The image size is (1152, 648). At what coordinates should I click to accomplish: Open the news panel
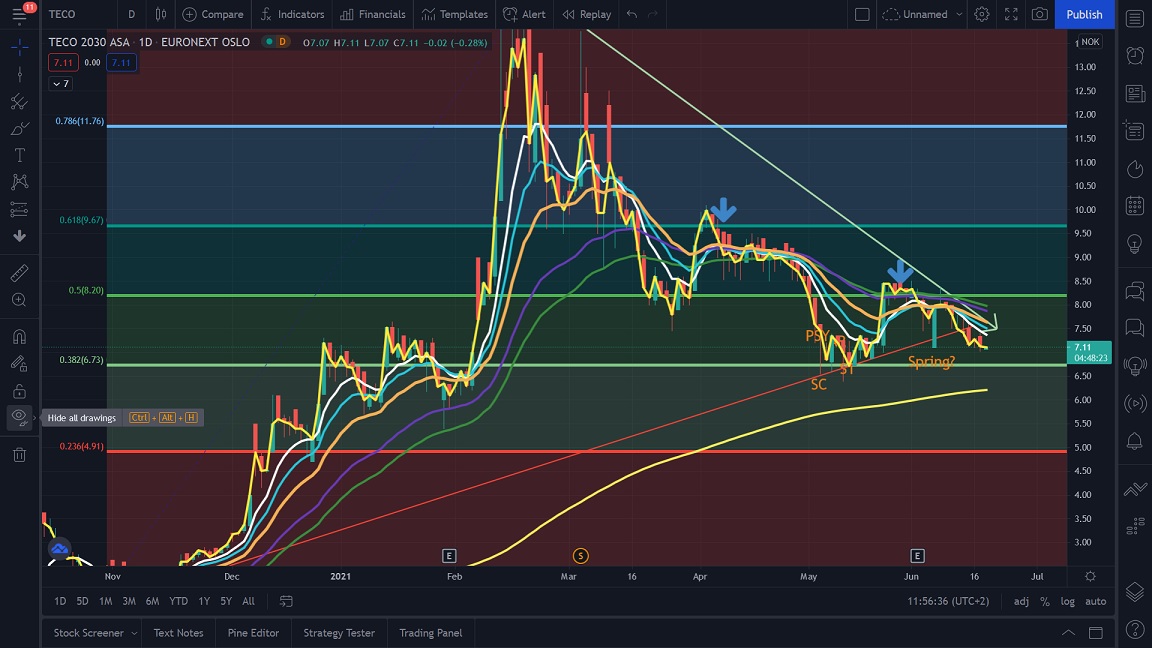pyautogui.click(x=1135, y=93)
